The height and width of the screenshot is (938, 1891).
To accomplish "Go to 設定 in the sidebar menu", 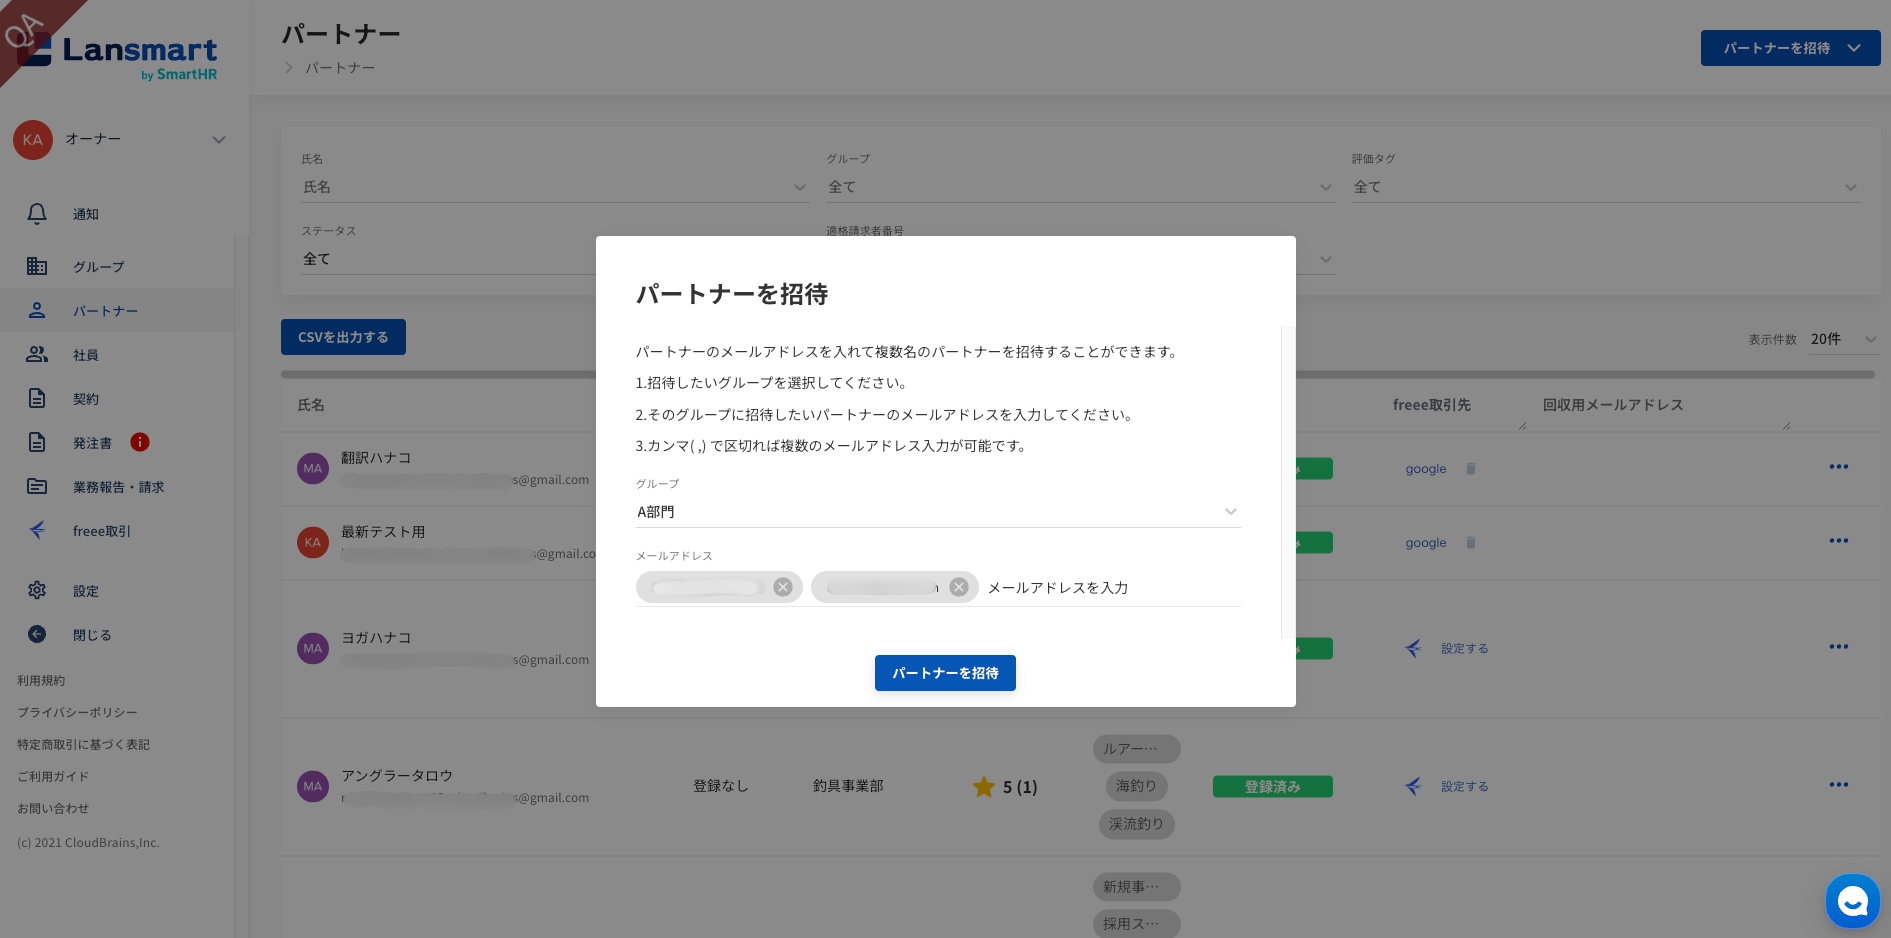I will pos(86,591).
